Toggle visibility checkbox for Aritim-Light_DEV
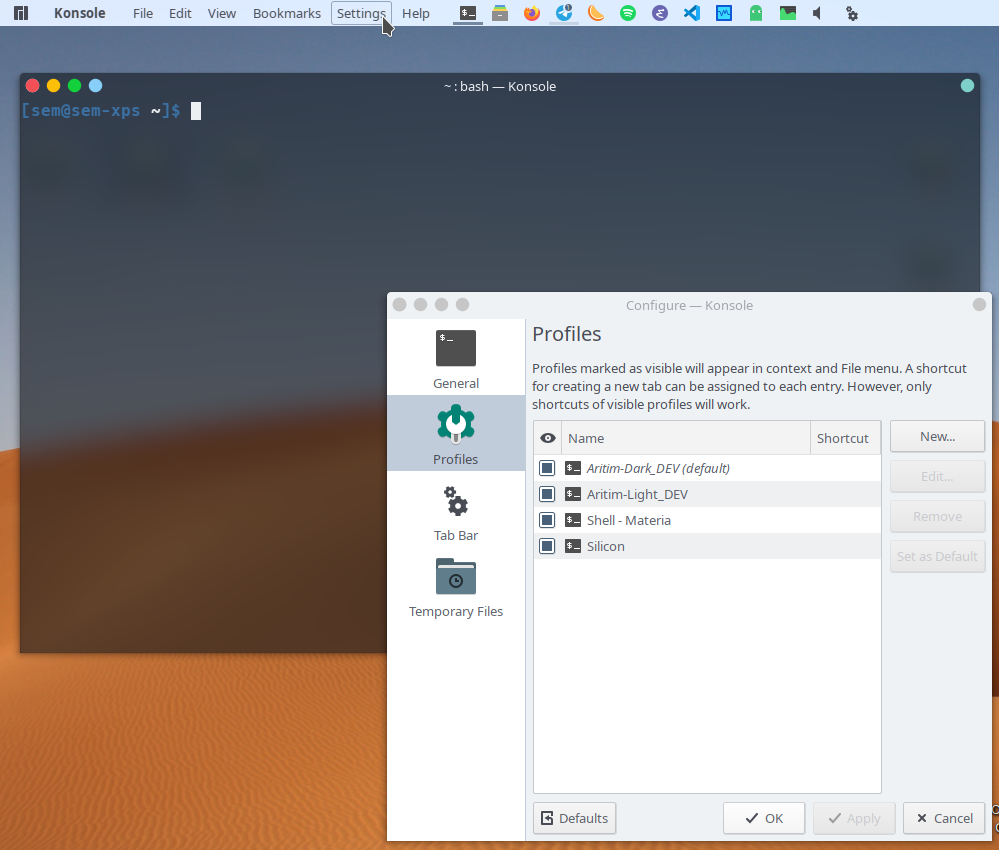 pyautogui.click(x=547, y=494)
